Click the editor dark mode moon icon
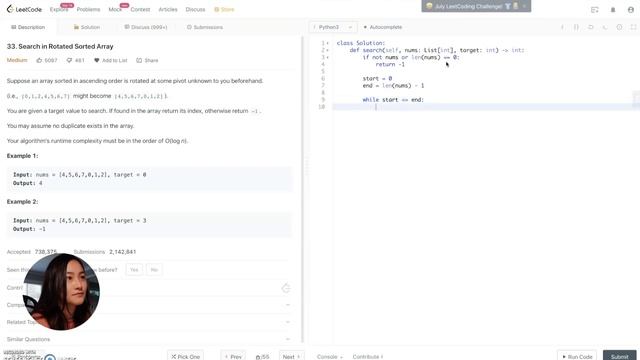Viewport: 640px width, 360px height. [x=604, y=27]
